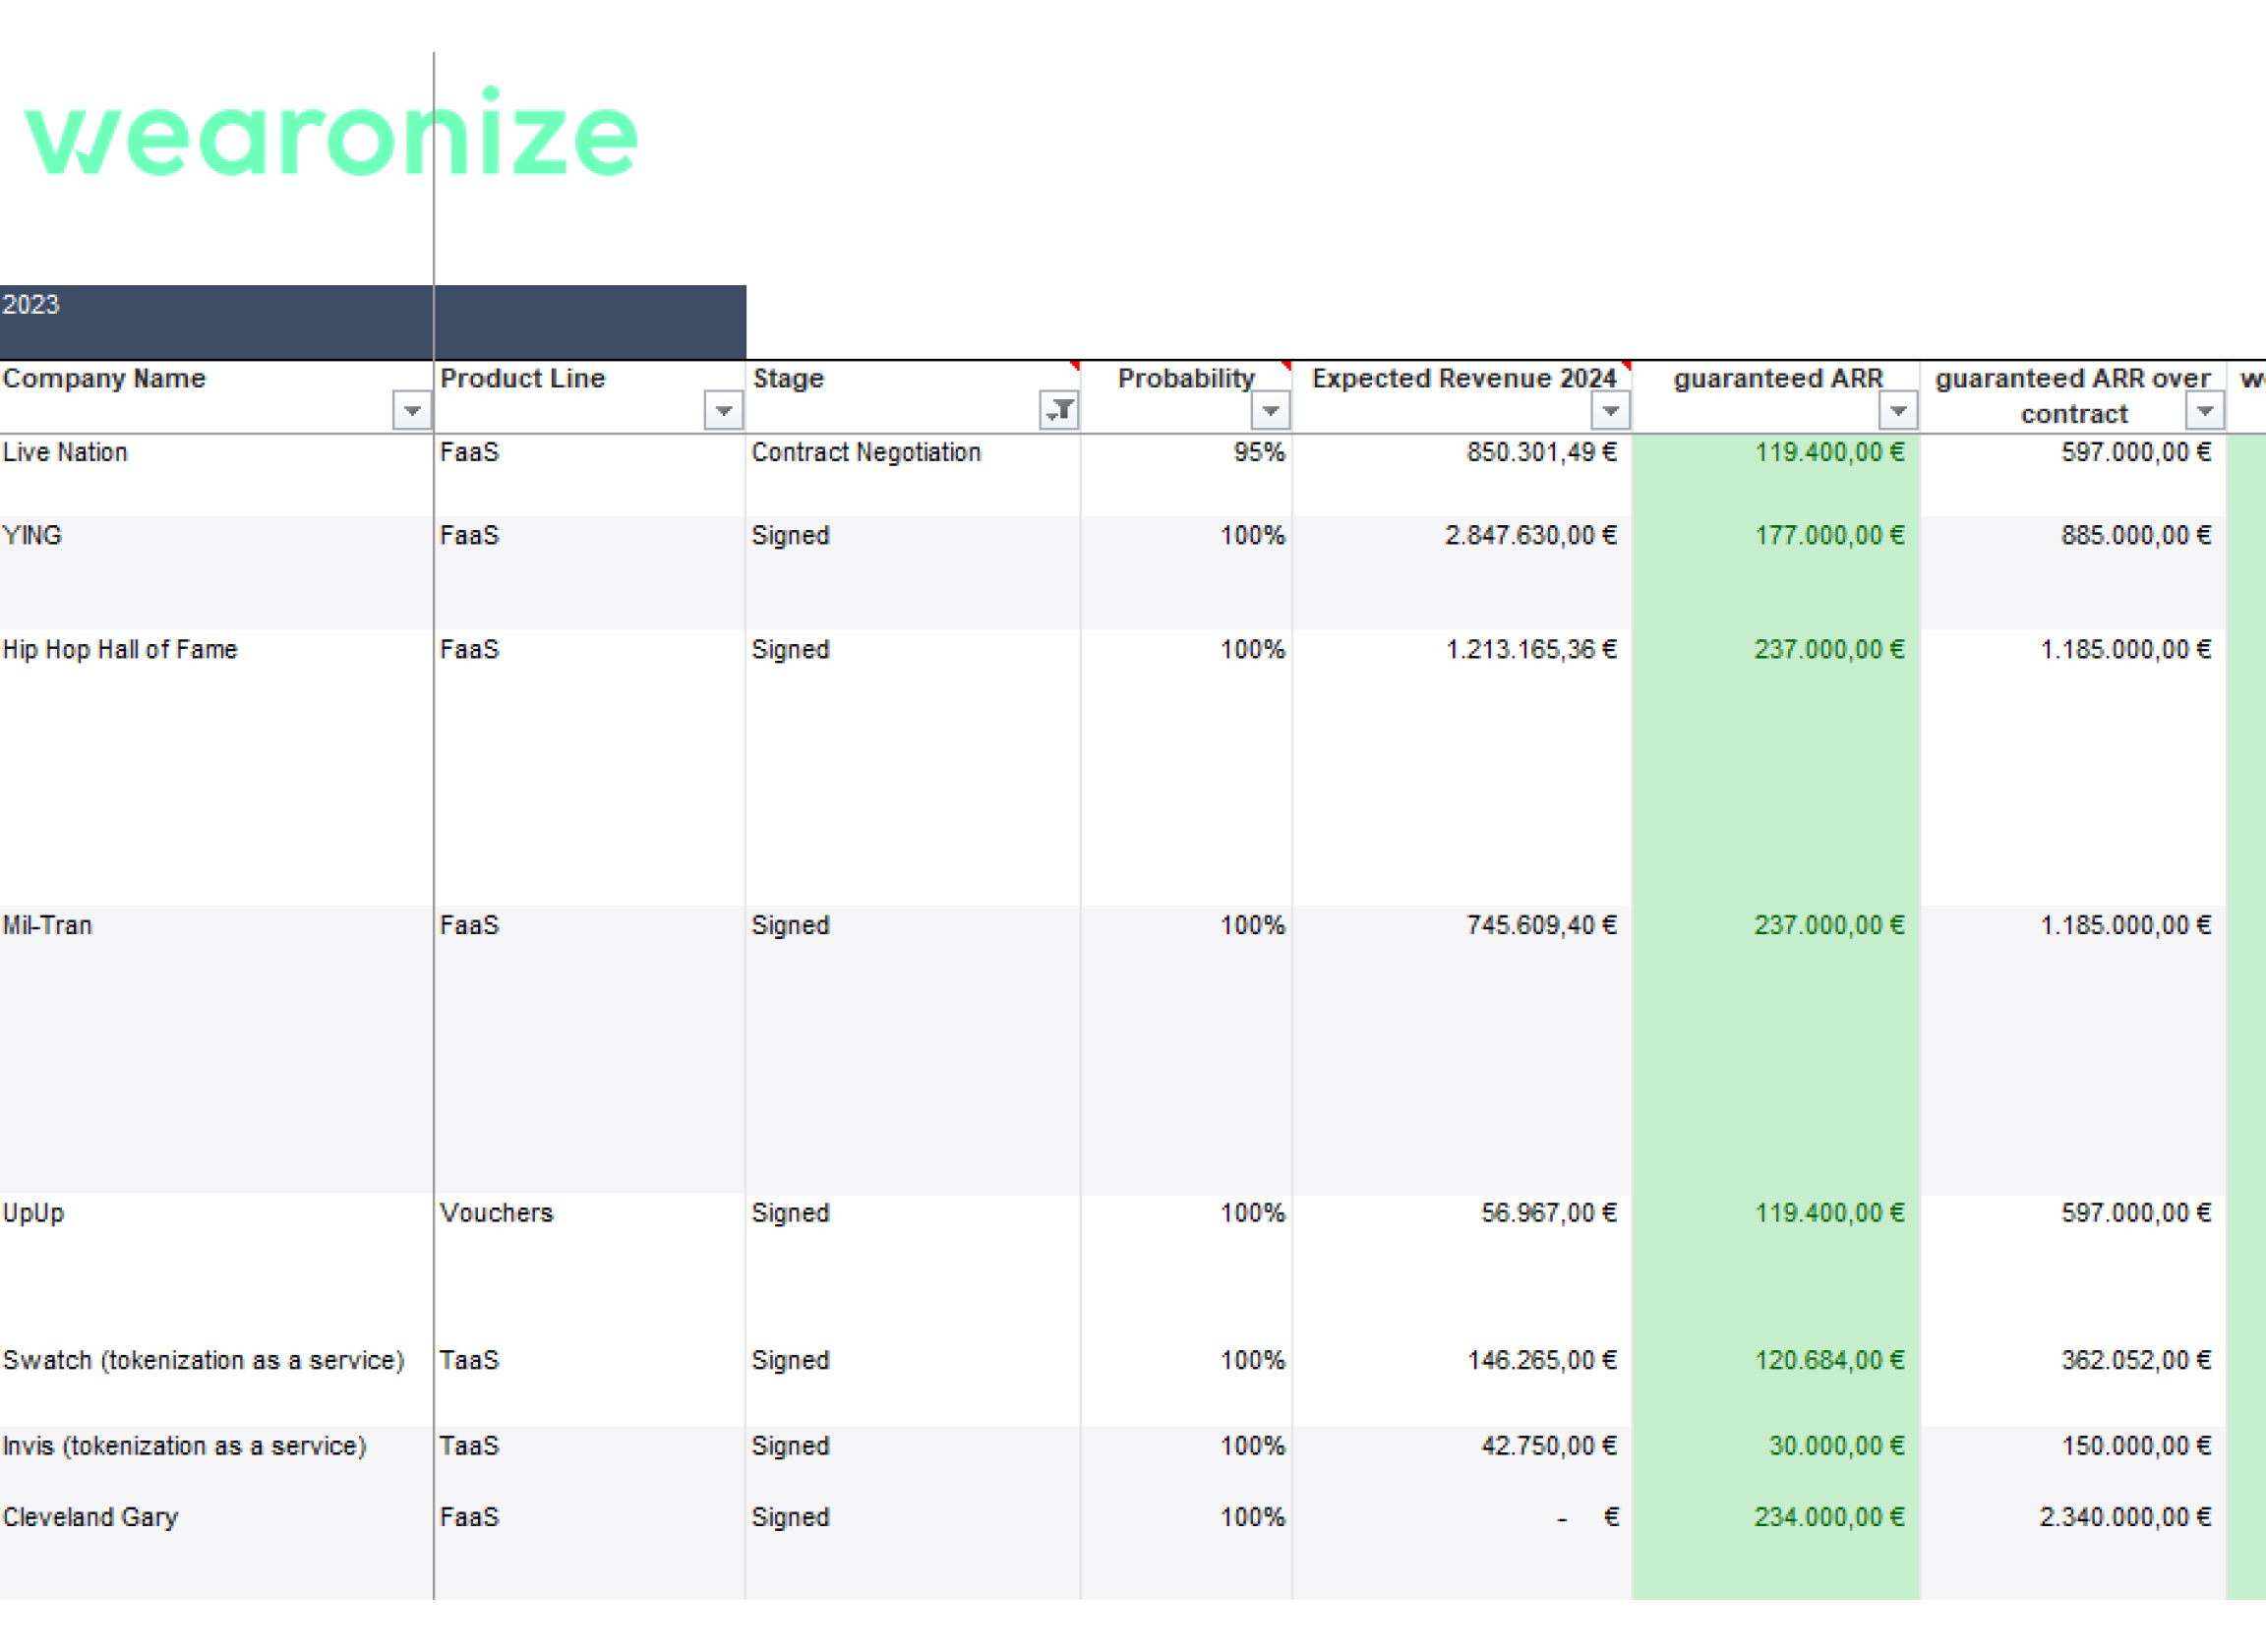Screen dimensions: 2266x1652
Task: Select the Mil-Tran company cell
Action: (x=216, y=1050)
